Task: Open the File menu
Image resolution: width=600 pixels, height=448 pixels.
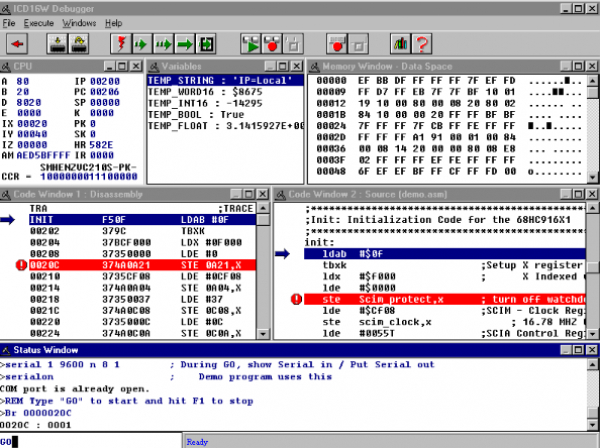Action: click(x=10, y=22)
